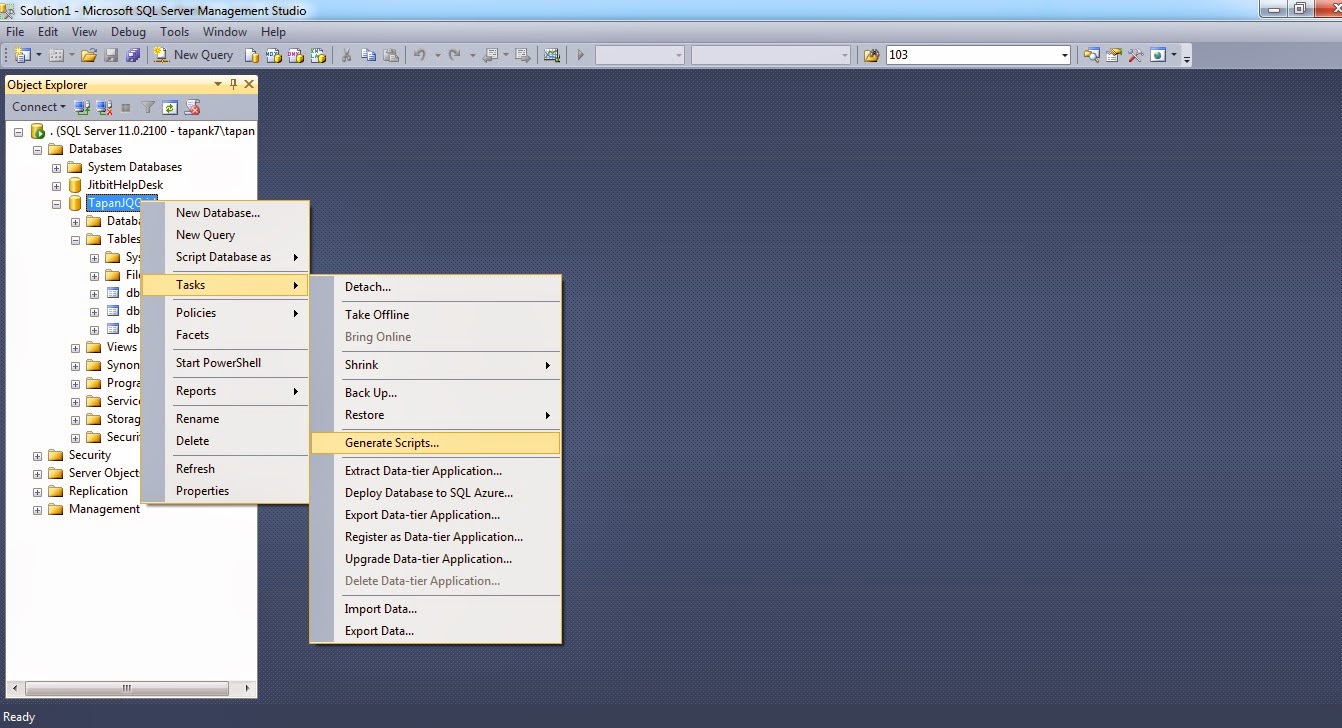The width and height of the screenshot is (1342, 728).
Task: Open the Open File folder icon
Action: [x=88, y=55]
